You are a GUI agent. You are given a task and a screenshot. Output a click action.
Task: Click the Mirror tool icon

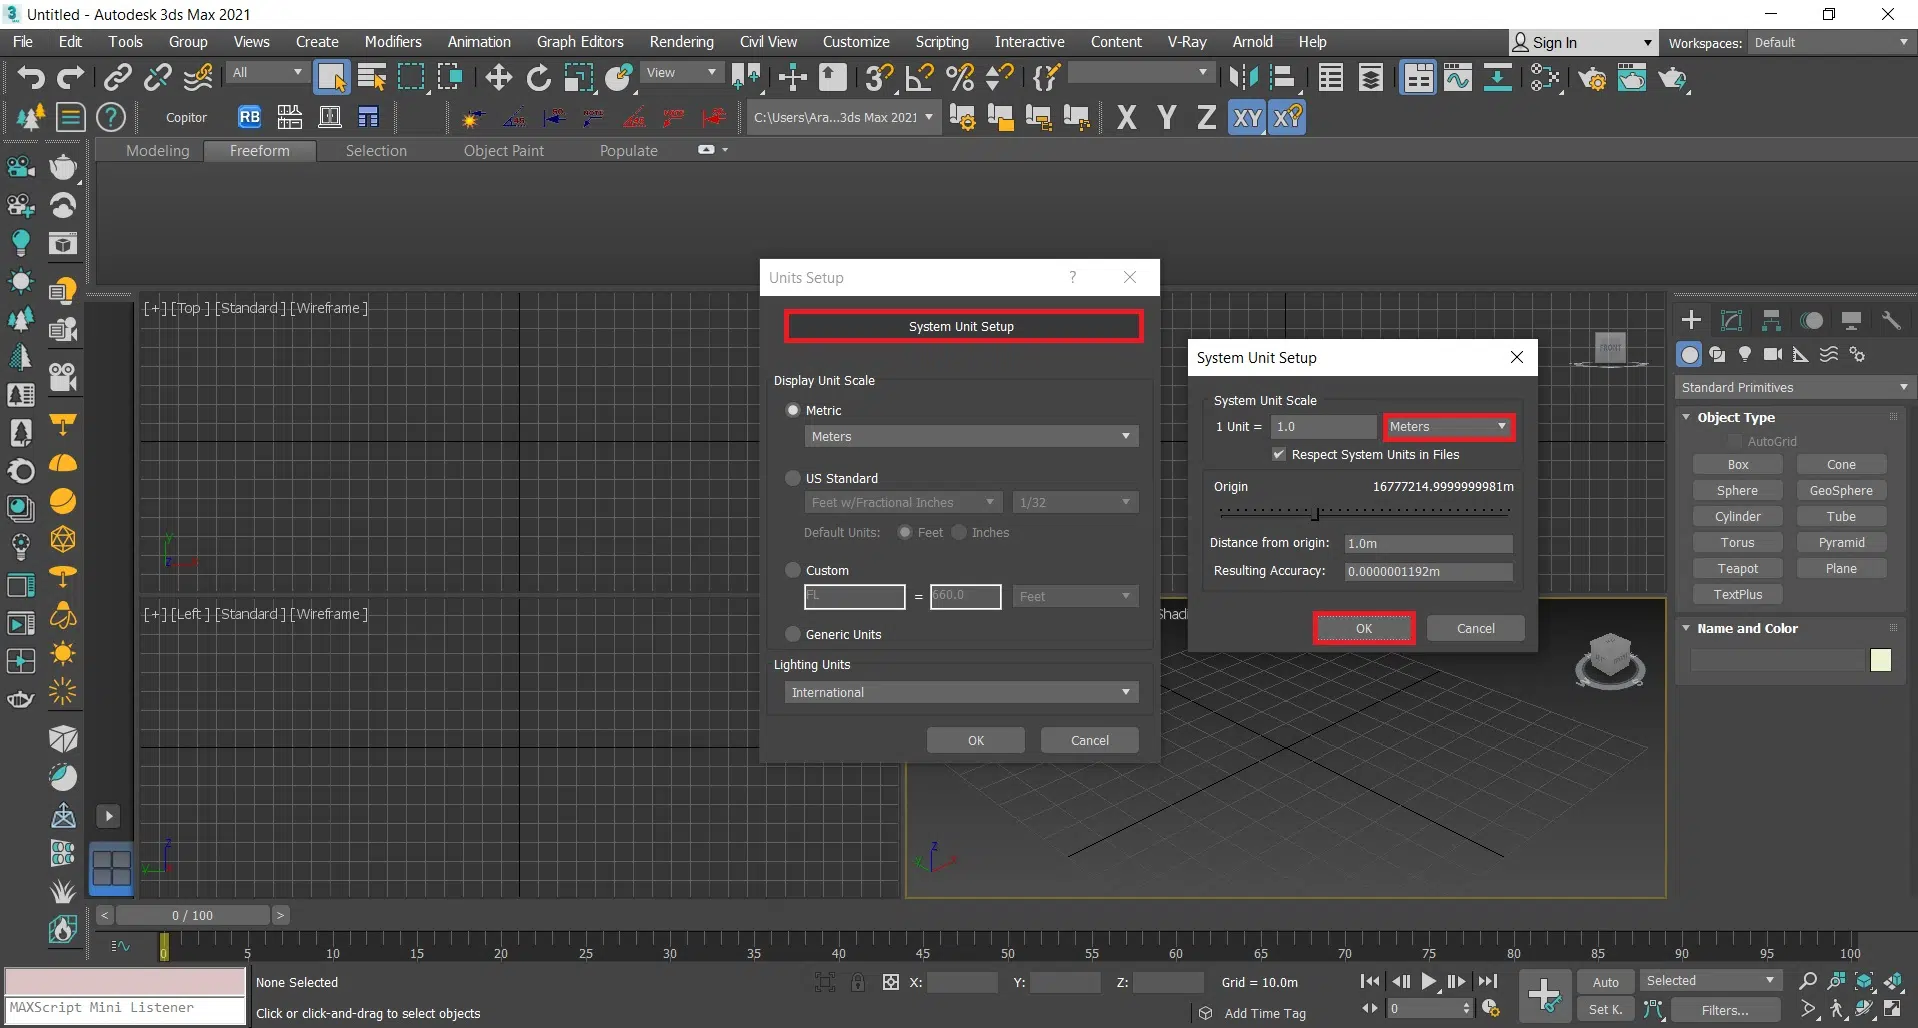click(x=1243, y=77)
